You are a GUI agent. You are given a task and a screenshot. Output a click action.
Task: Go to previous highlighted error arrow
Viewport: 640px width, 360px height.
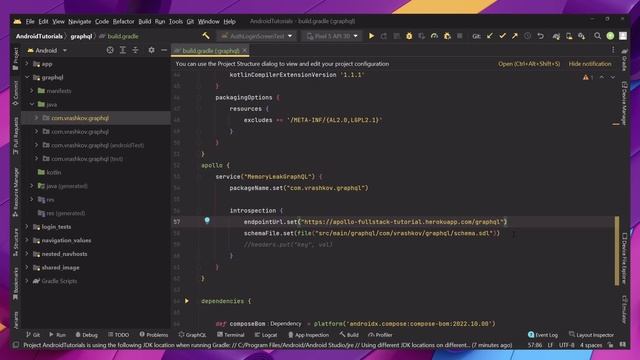click(602, 77)
